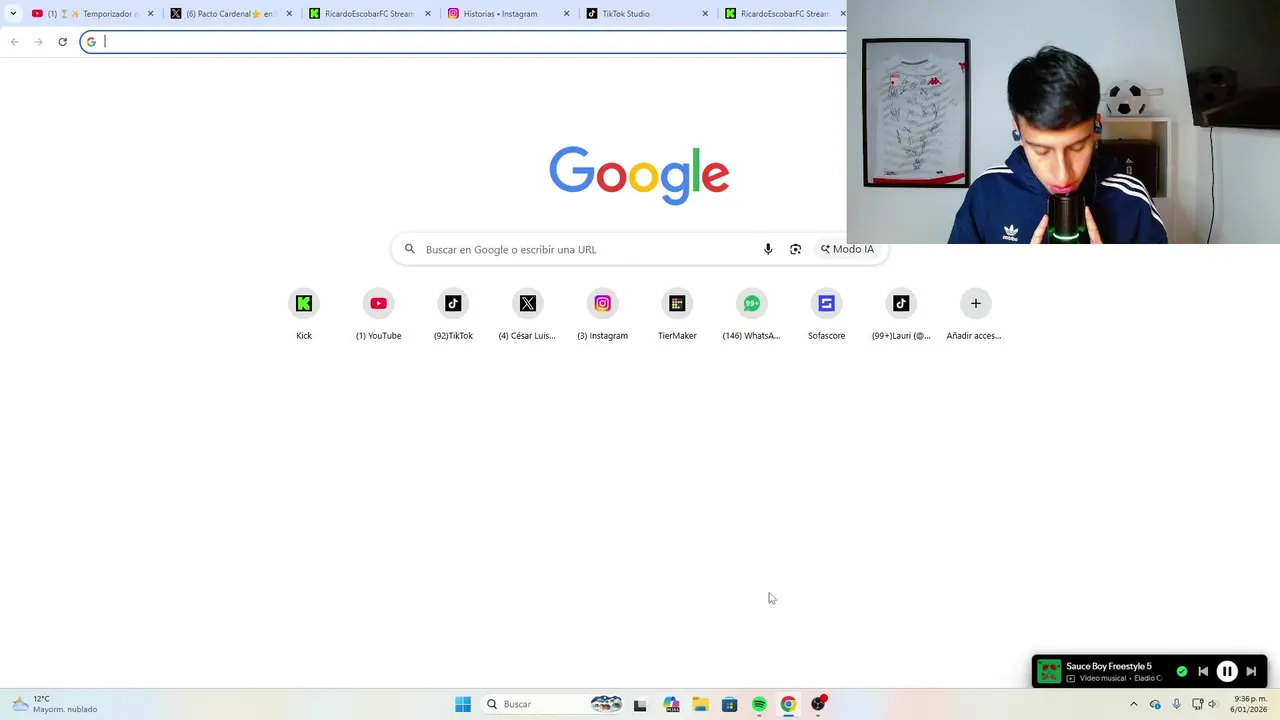Open File Explorer from the taskbar

point(700,704)
